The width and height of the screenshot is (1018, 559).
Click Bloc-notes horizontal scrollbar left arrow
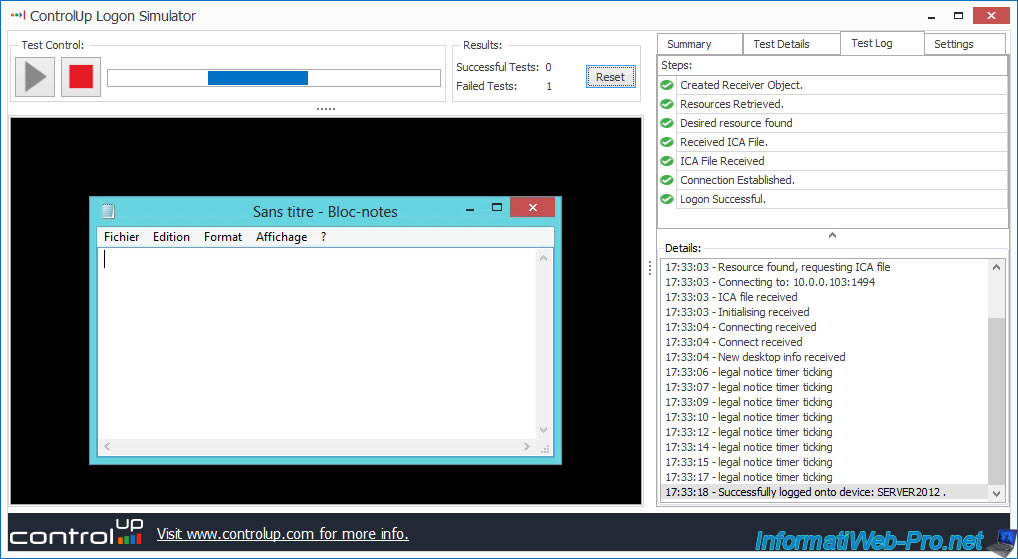(x=107, y=447)
